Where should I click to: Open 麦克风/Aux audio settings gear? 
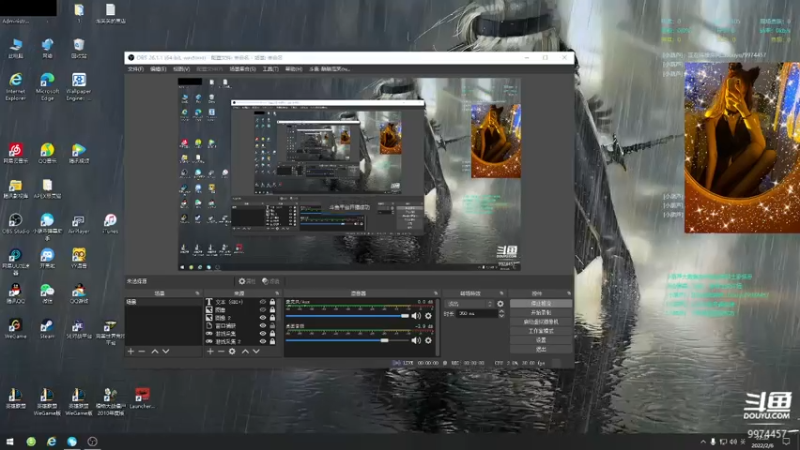click(429, 316)
